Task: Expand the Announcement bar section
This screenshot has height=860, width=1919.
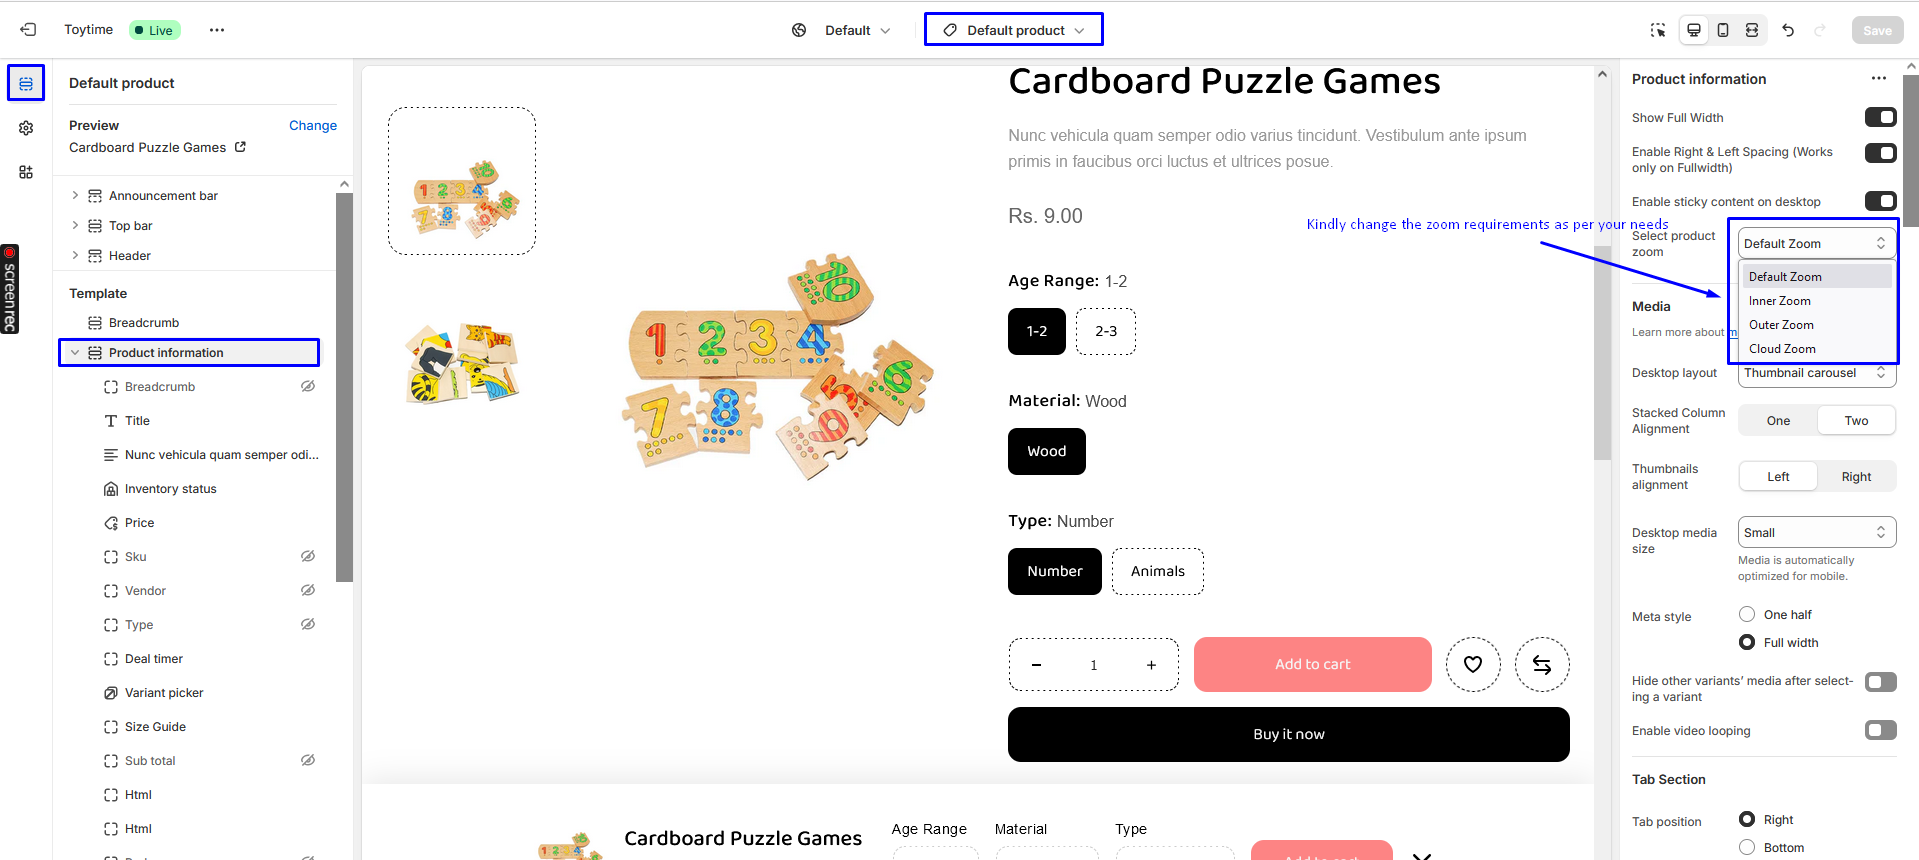Action: point(75,195)
